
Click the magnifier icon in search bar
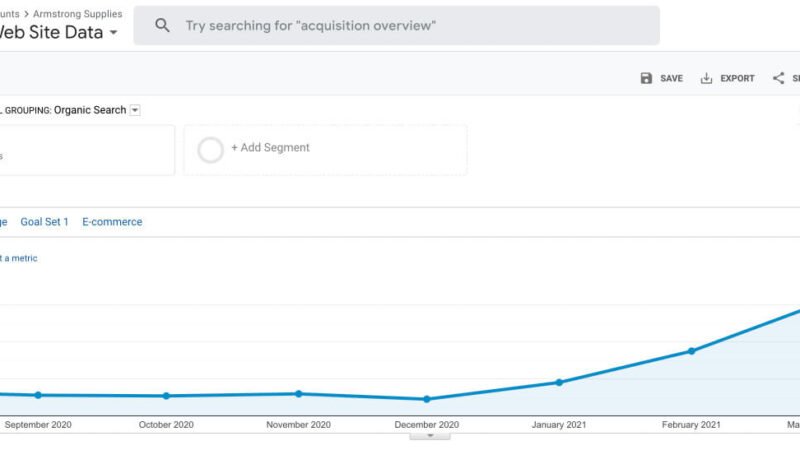coord(163,26)
